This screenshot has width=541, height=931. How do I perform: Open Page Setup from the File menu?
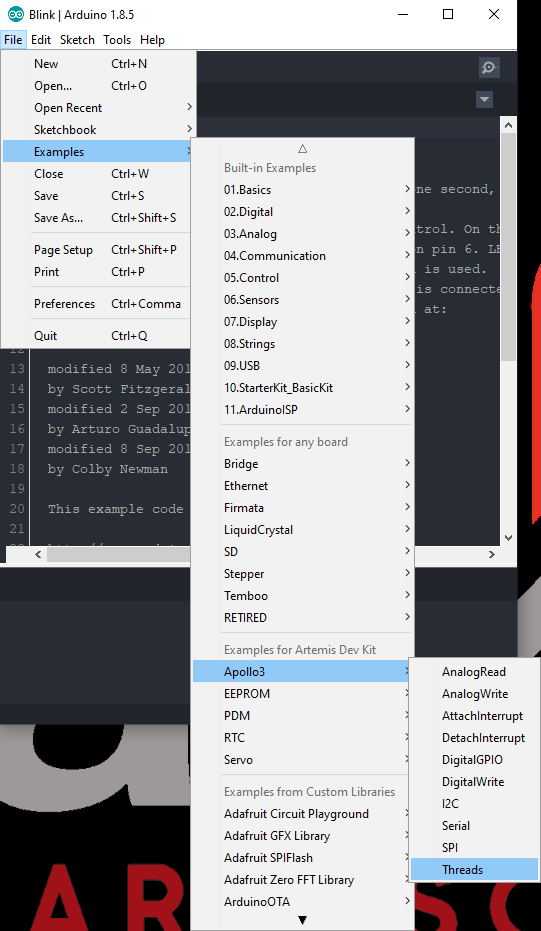(x=98, y=250)
